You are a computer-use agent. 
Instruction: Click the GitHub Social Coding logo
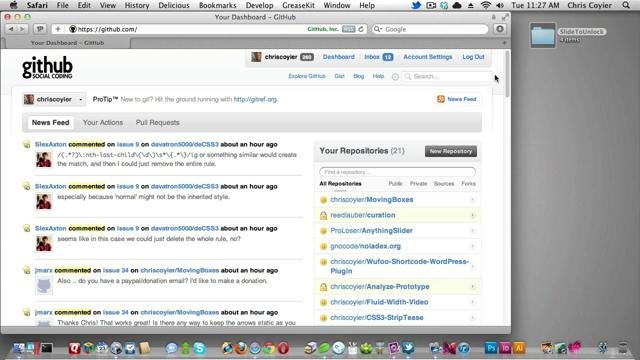(x=47, y=67)
